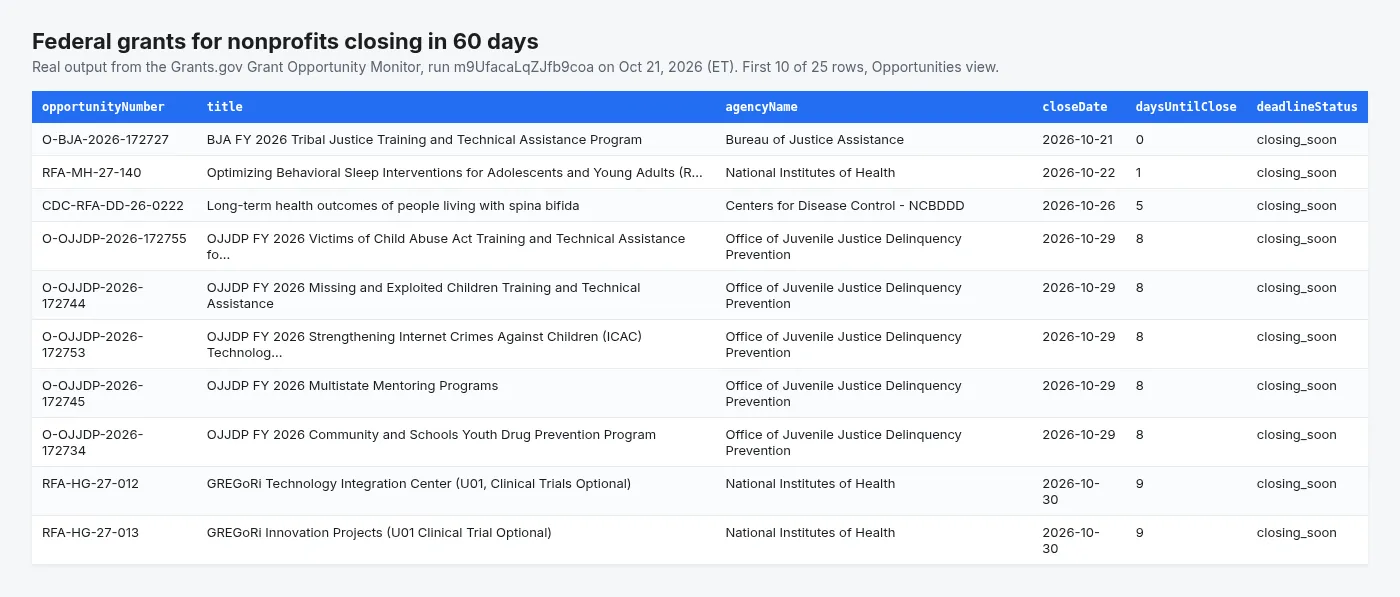The width and height of the screenshot is (1400, 597).
Task: Click opportunity number CDC-RFA-DD-26-0222
Action: [113, 206]
